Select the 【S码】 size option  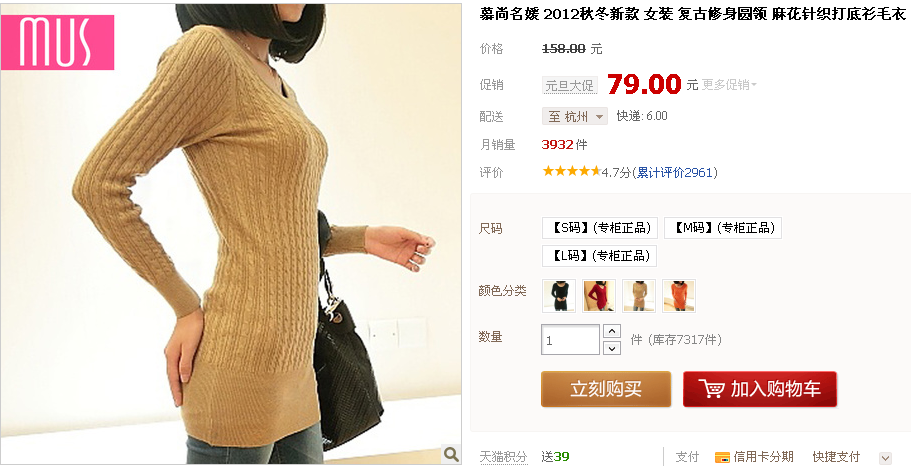(600, 228)
